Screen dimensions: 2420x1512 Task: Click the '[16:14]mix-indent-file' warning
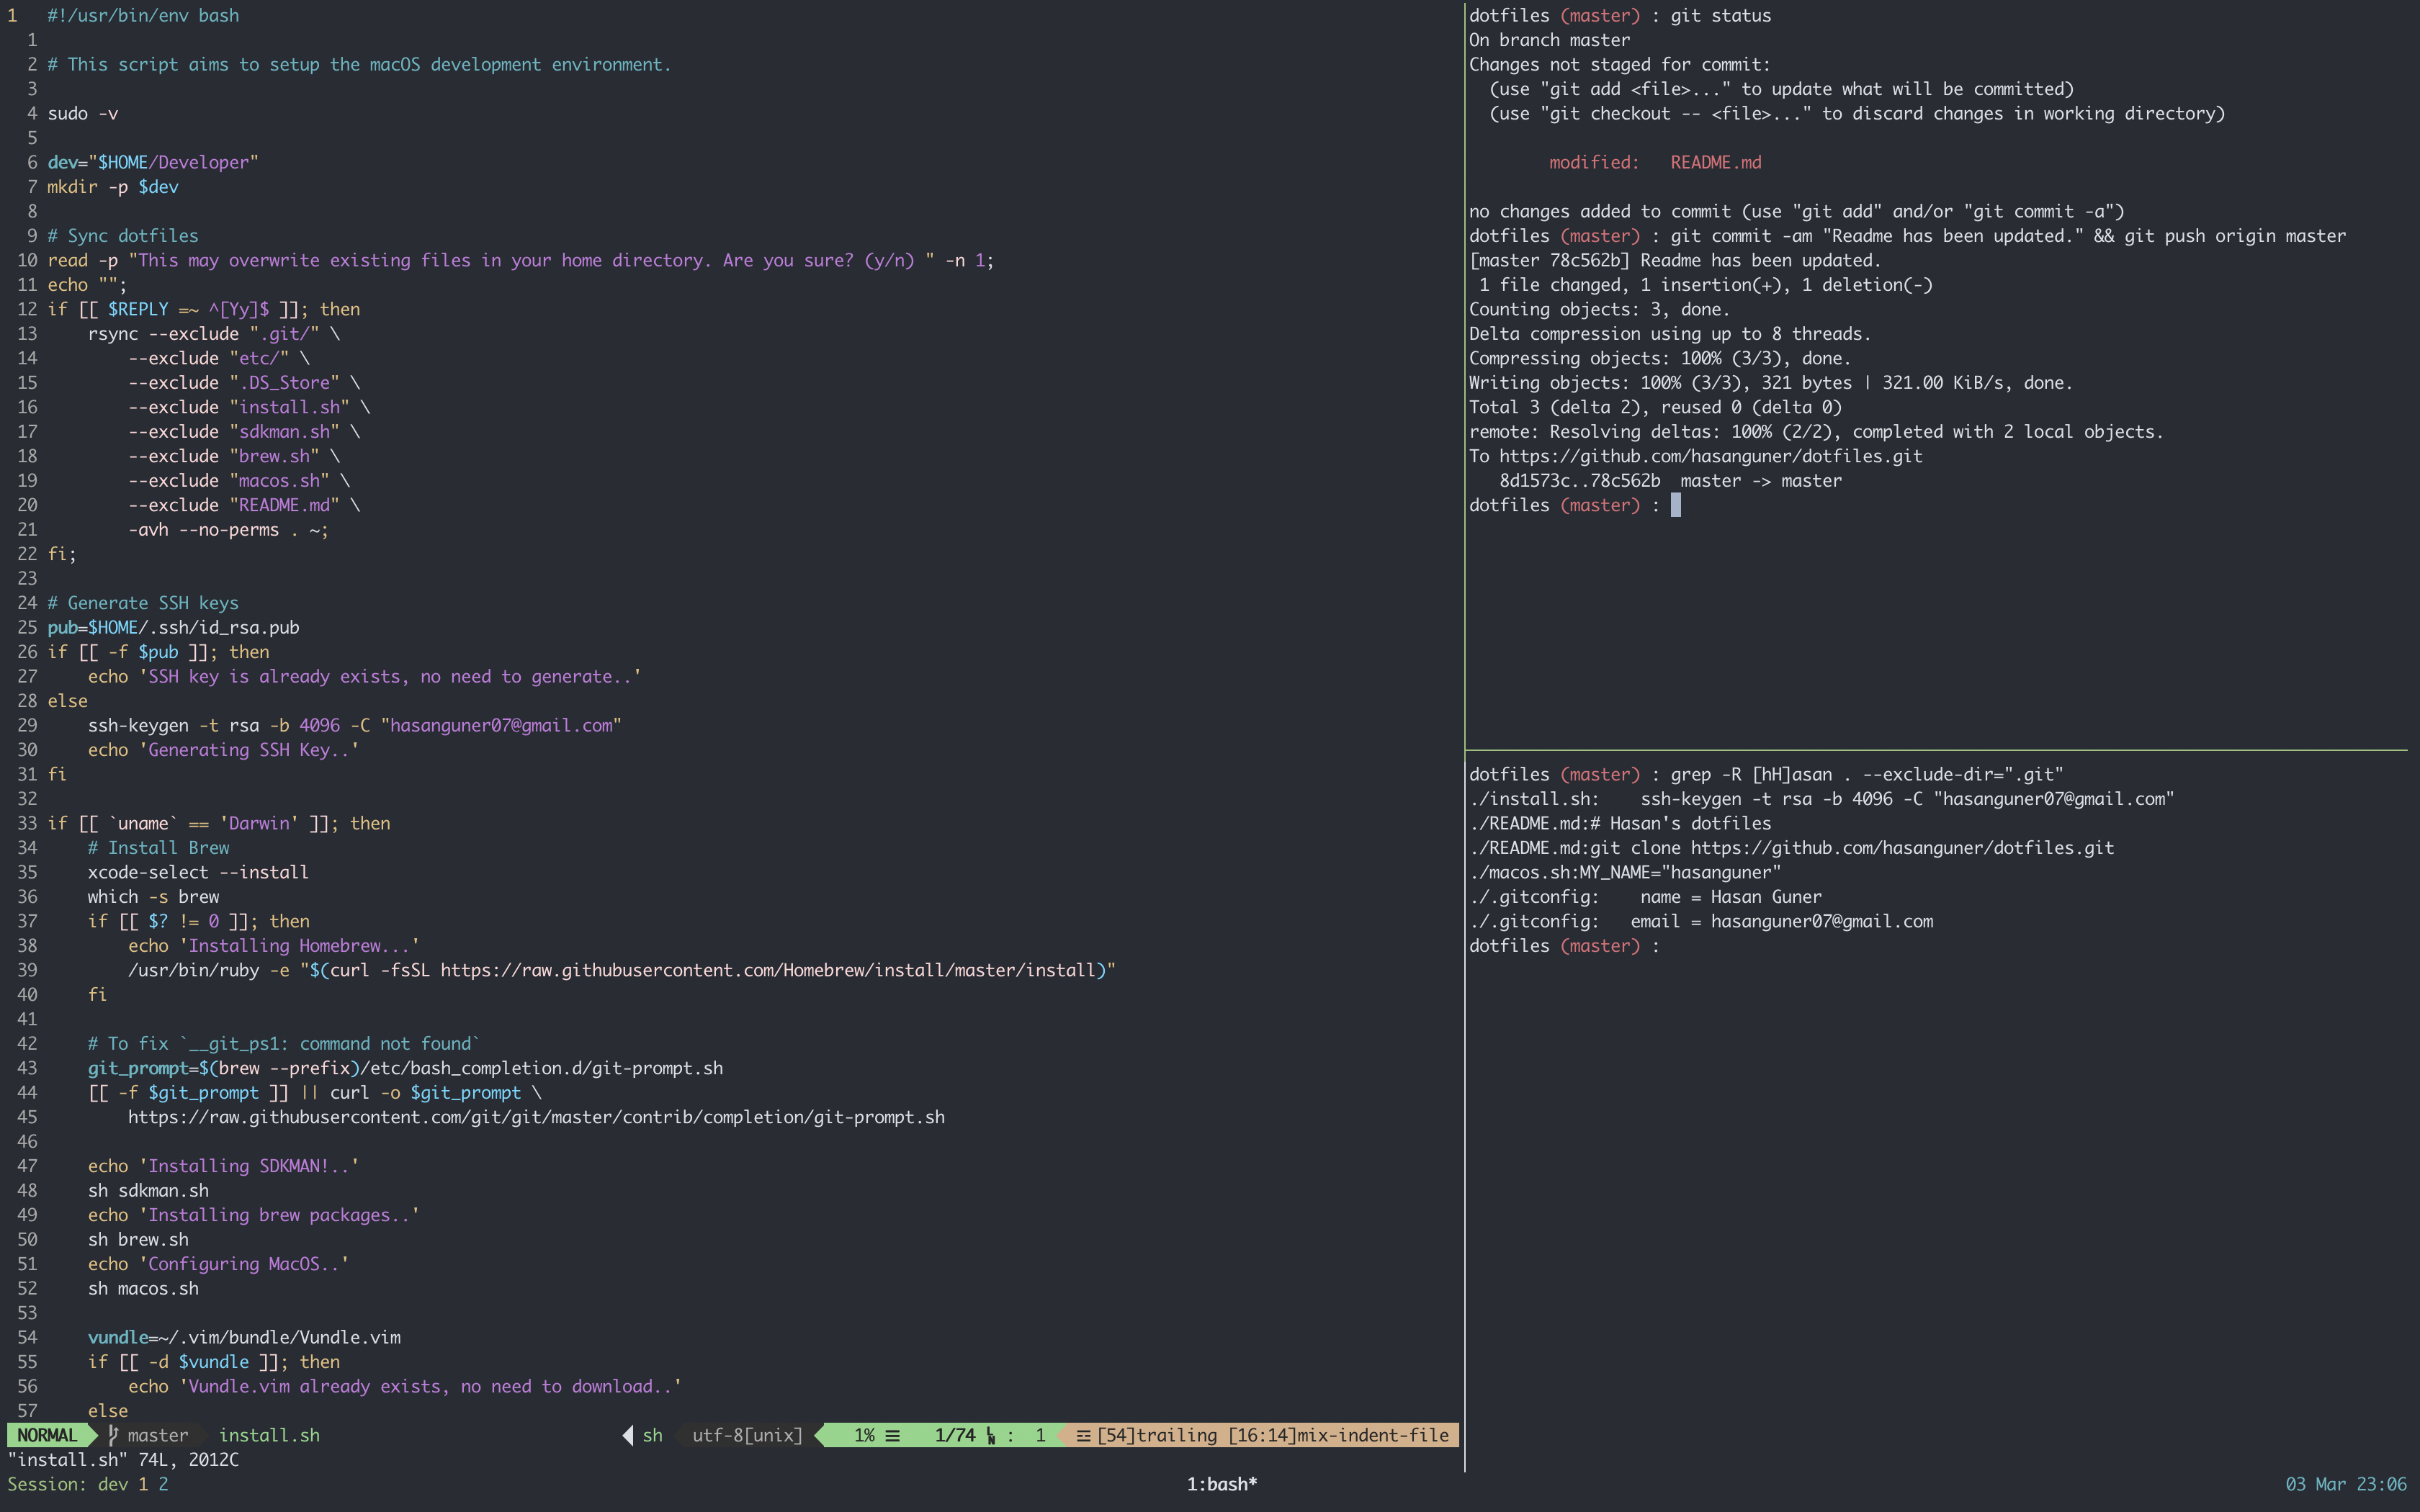(1338, 1435)
